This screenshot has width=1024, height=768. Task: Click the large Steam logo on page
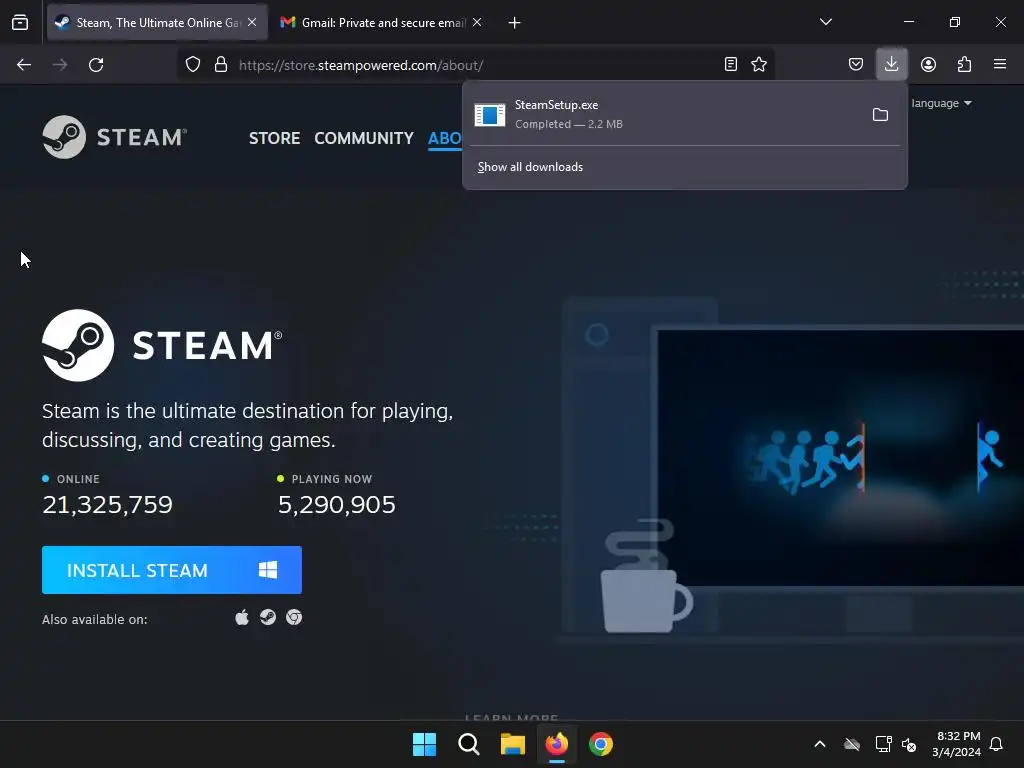[162, 345]
